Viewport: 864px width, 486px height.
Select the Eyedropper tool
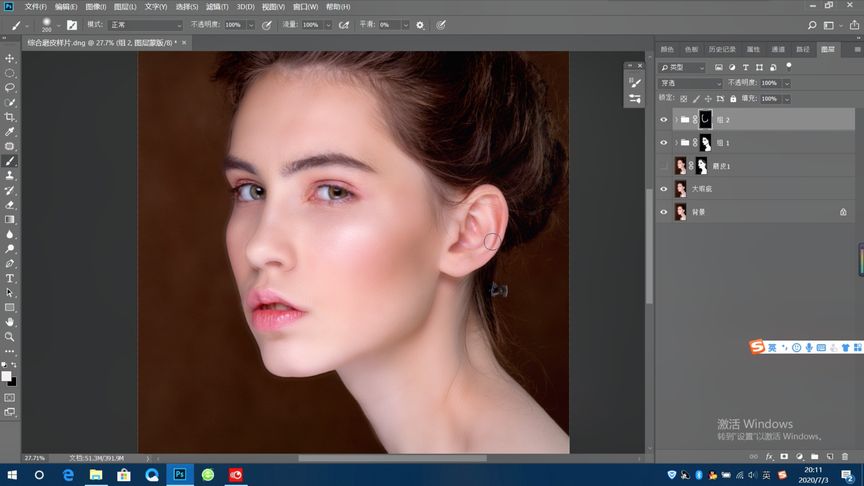pyautogui.click(x=10, y=132)
